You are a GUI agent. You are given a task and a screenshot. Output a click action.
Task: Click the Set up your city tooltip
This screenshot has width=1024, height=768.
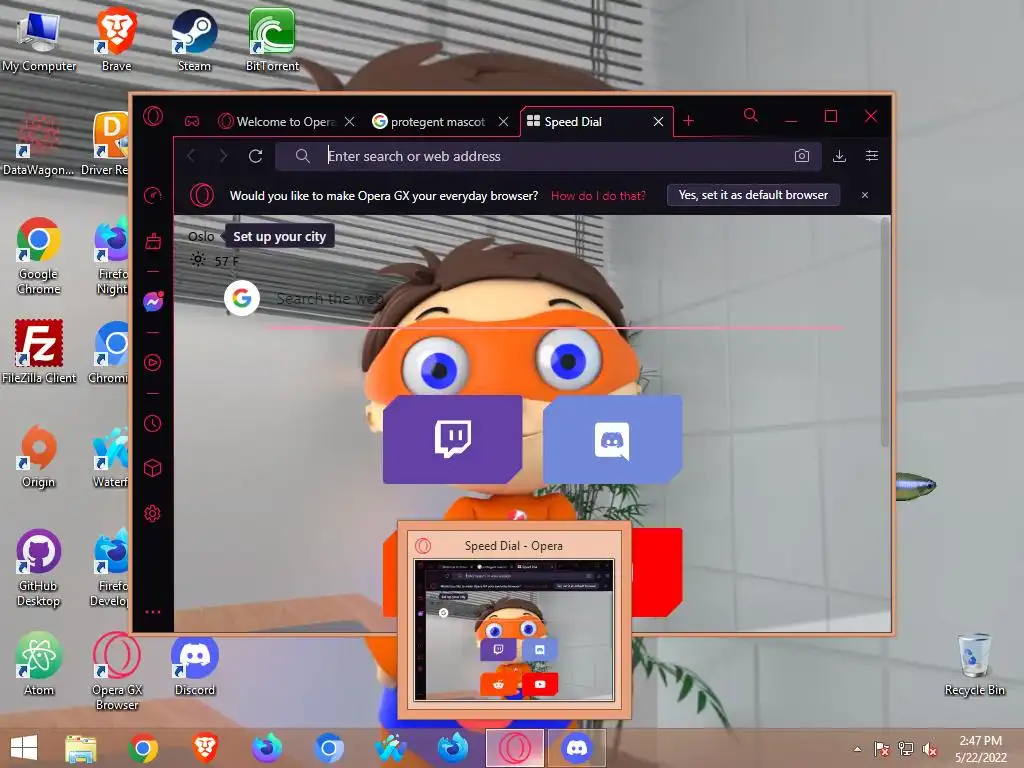[280, 236]
